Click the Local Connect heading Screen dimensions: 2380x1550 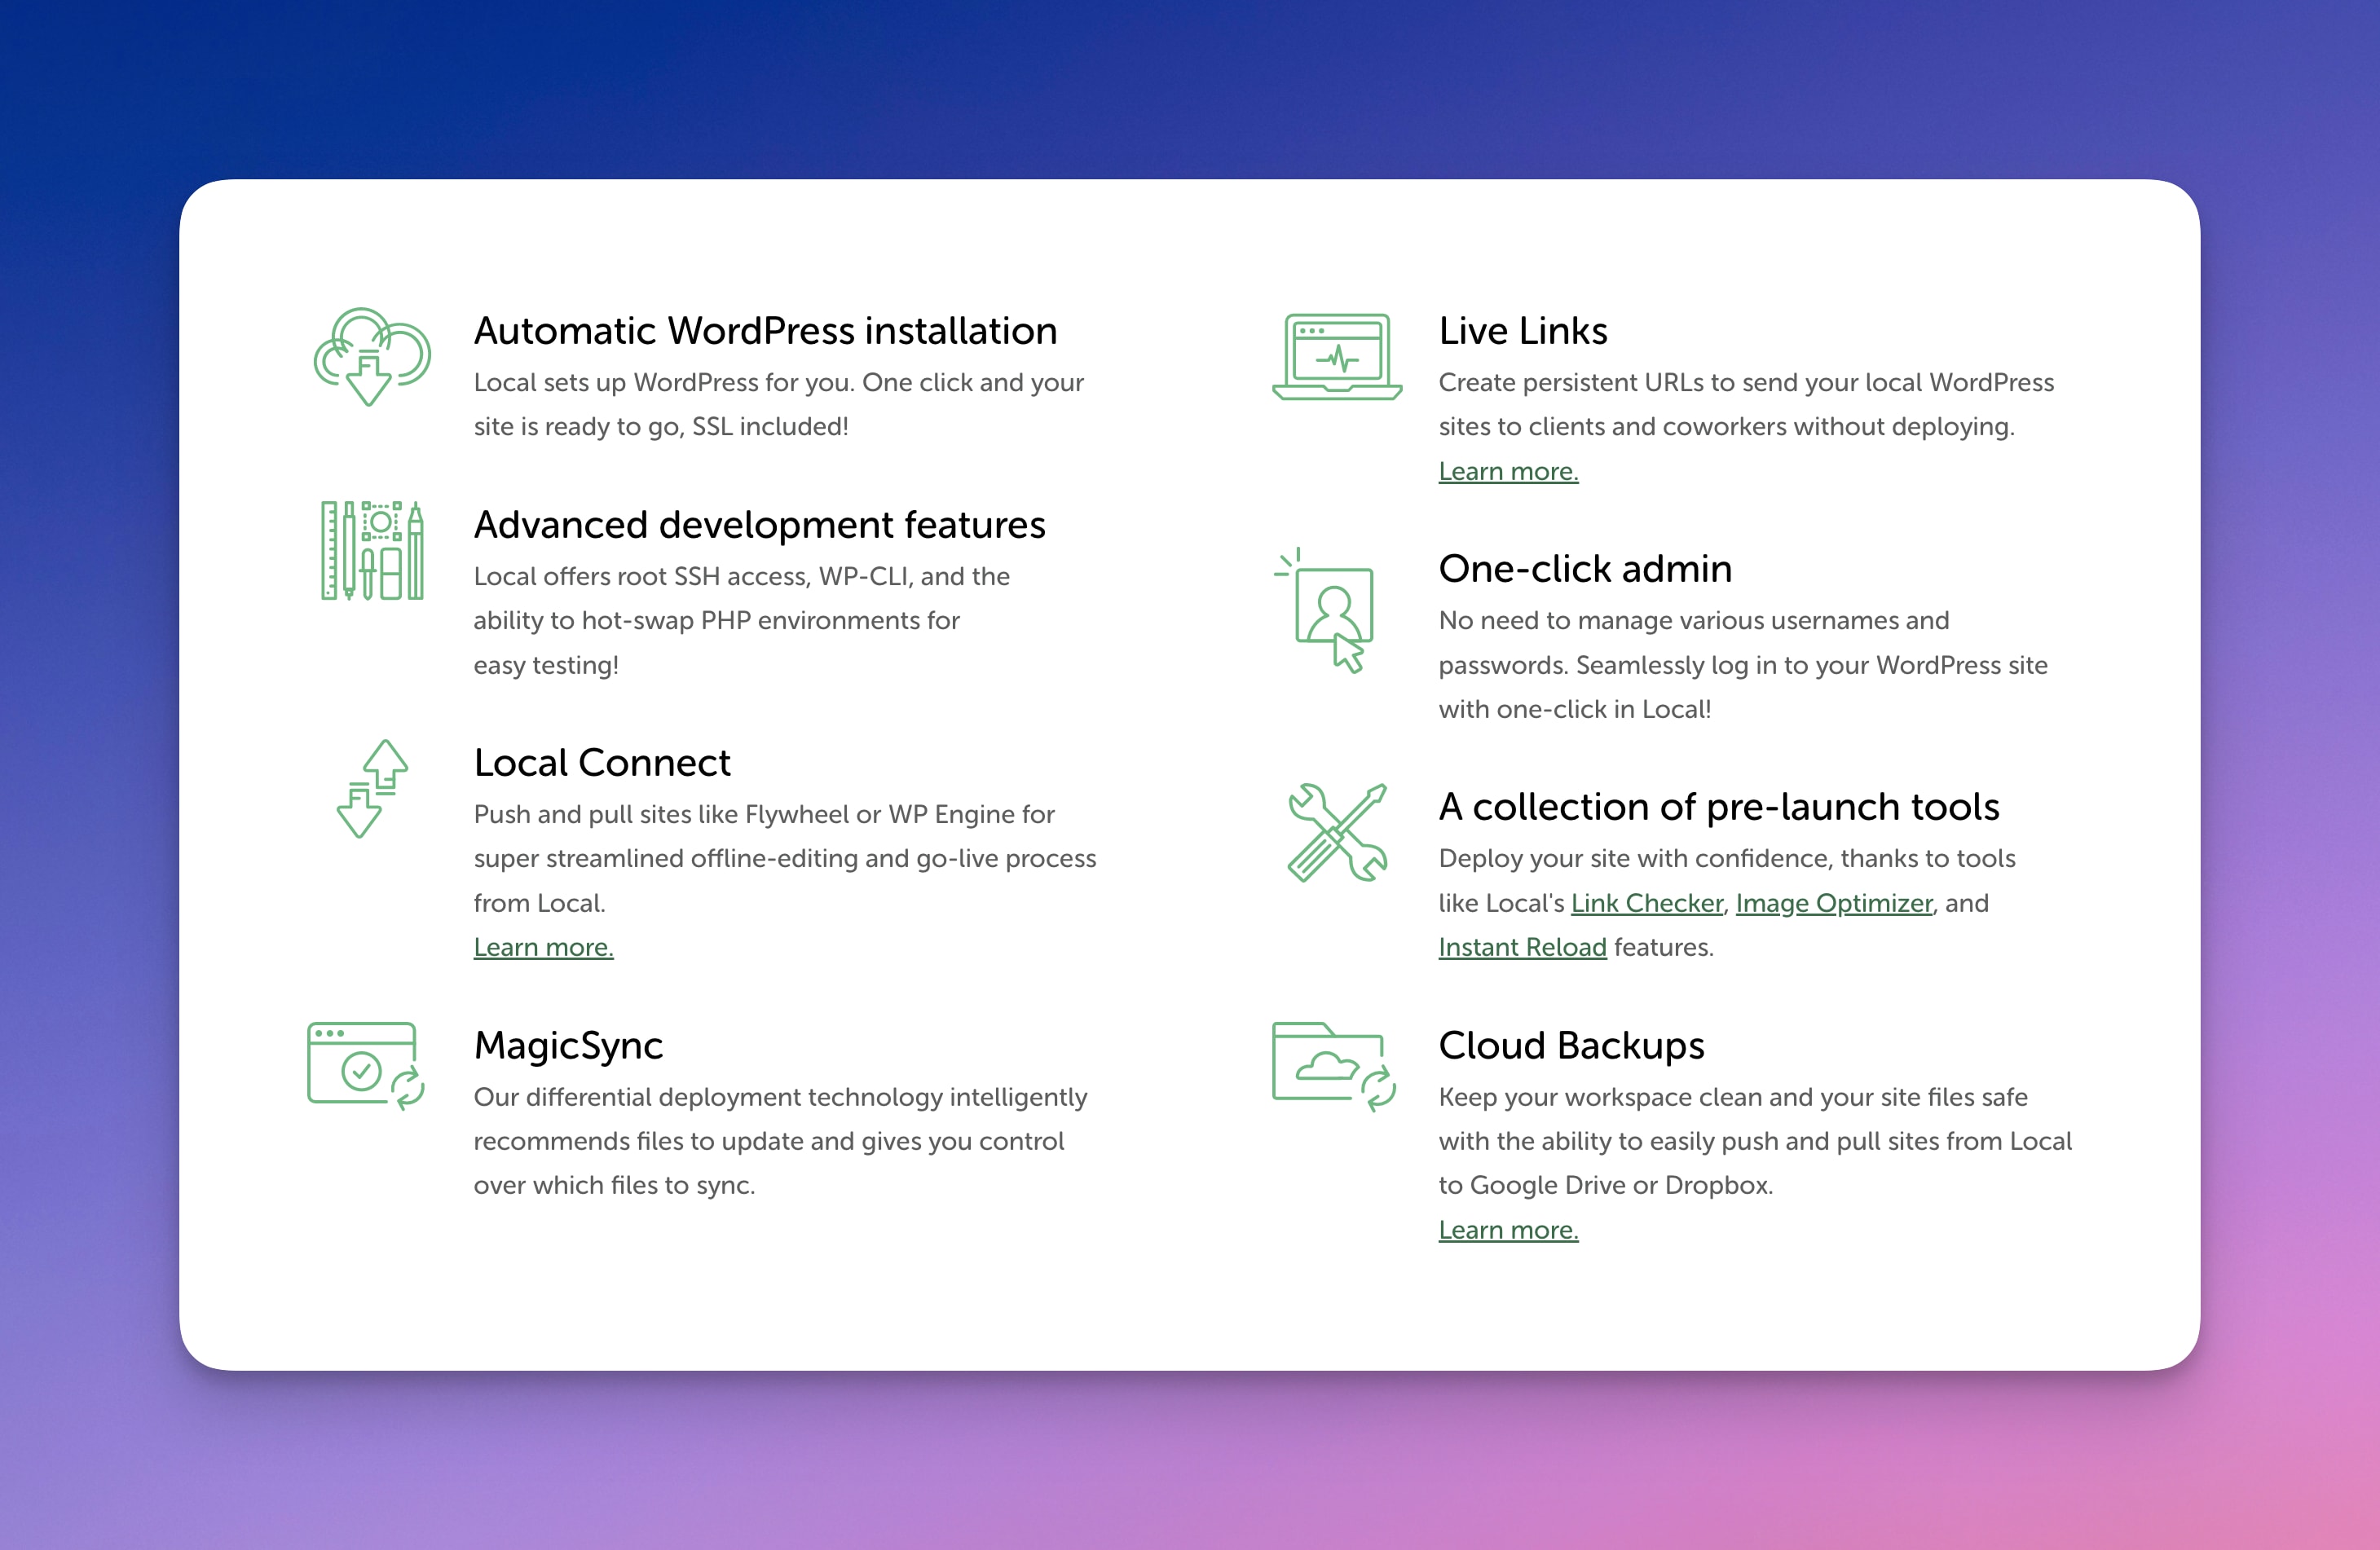pyautogui.click(x=602, y=763)
